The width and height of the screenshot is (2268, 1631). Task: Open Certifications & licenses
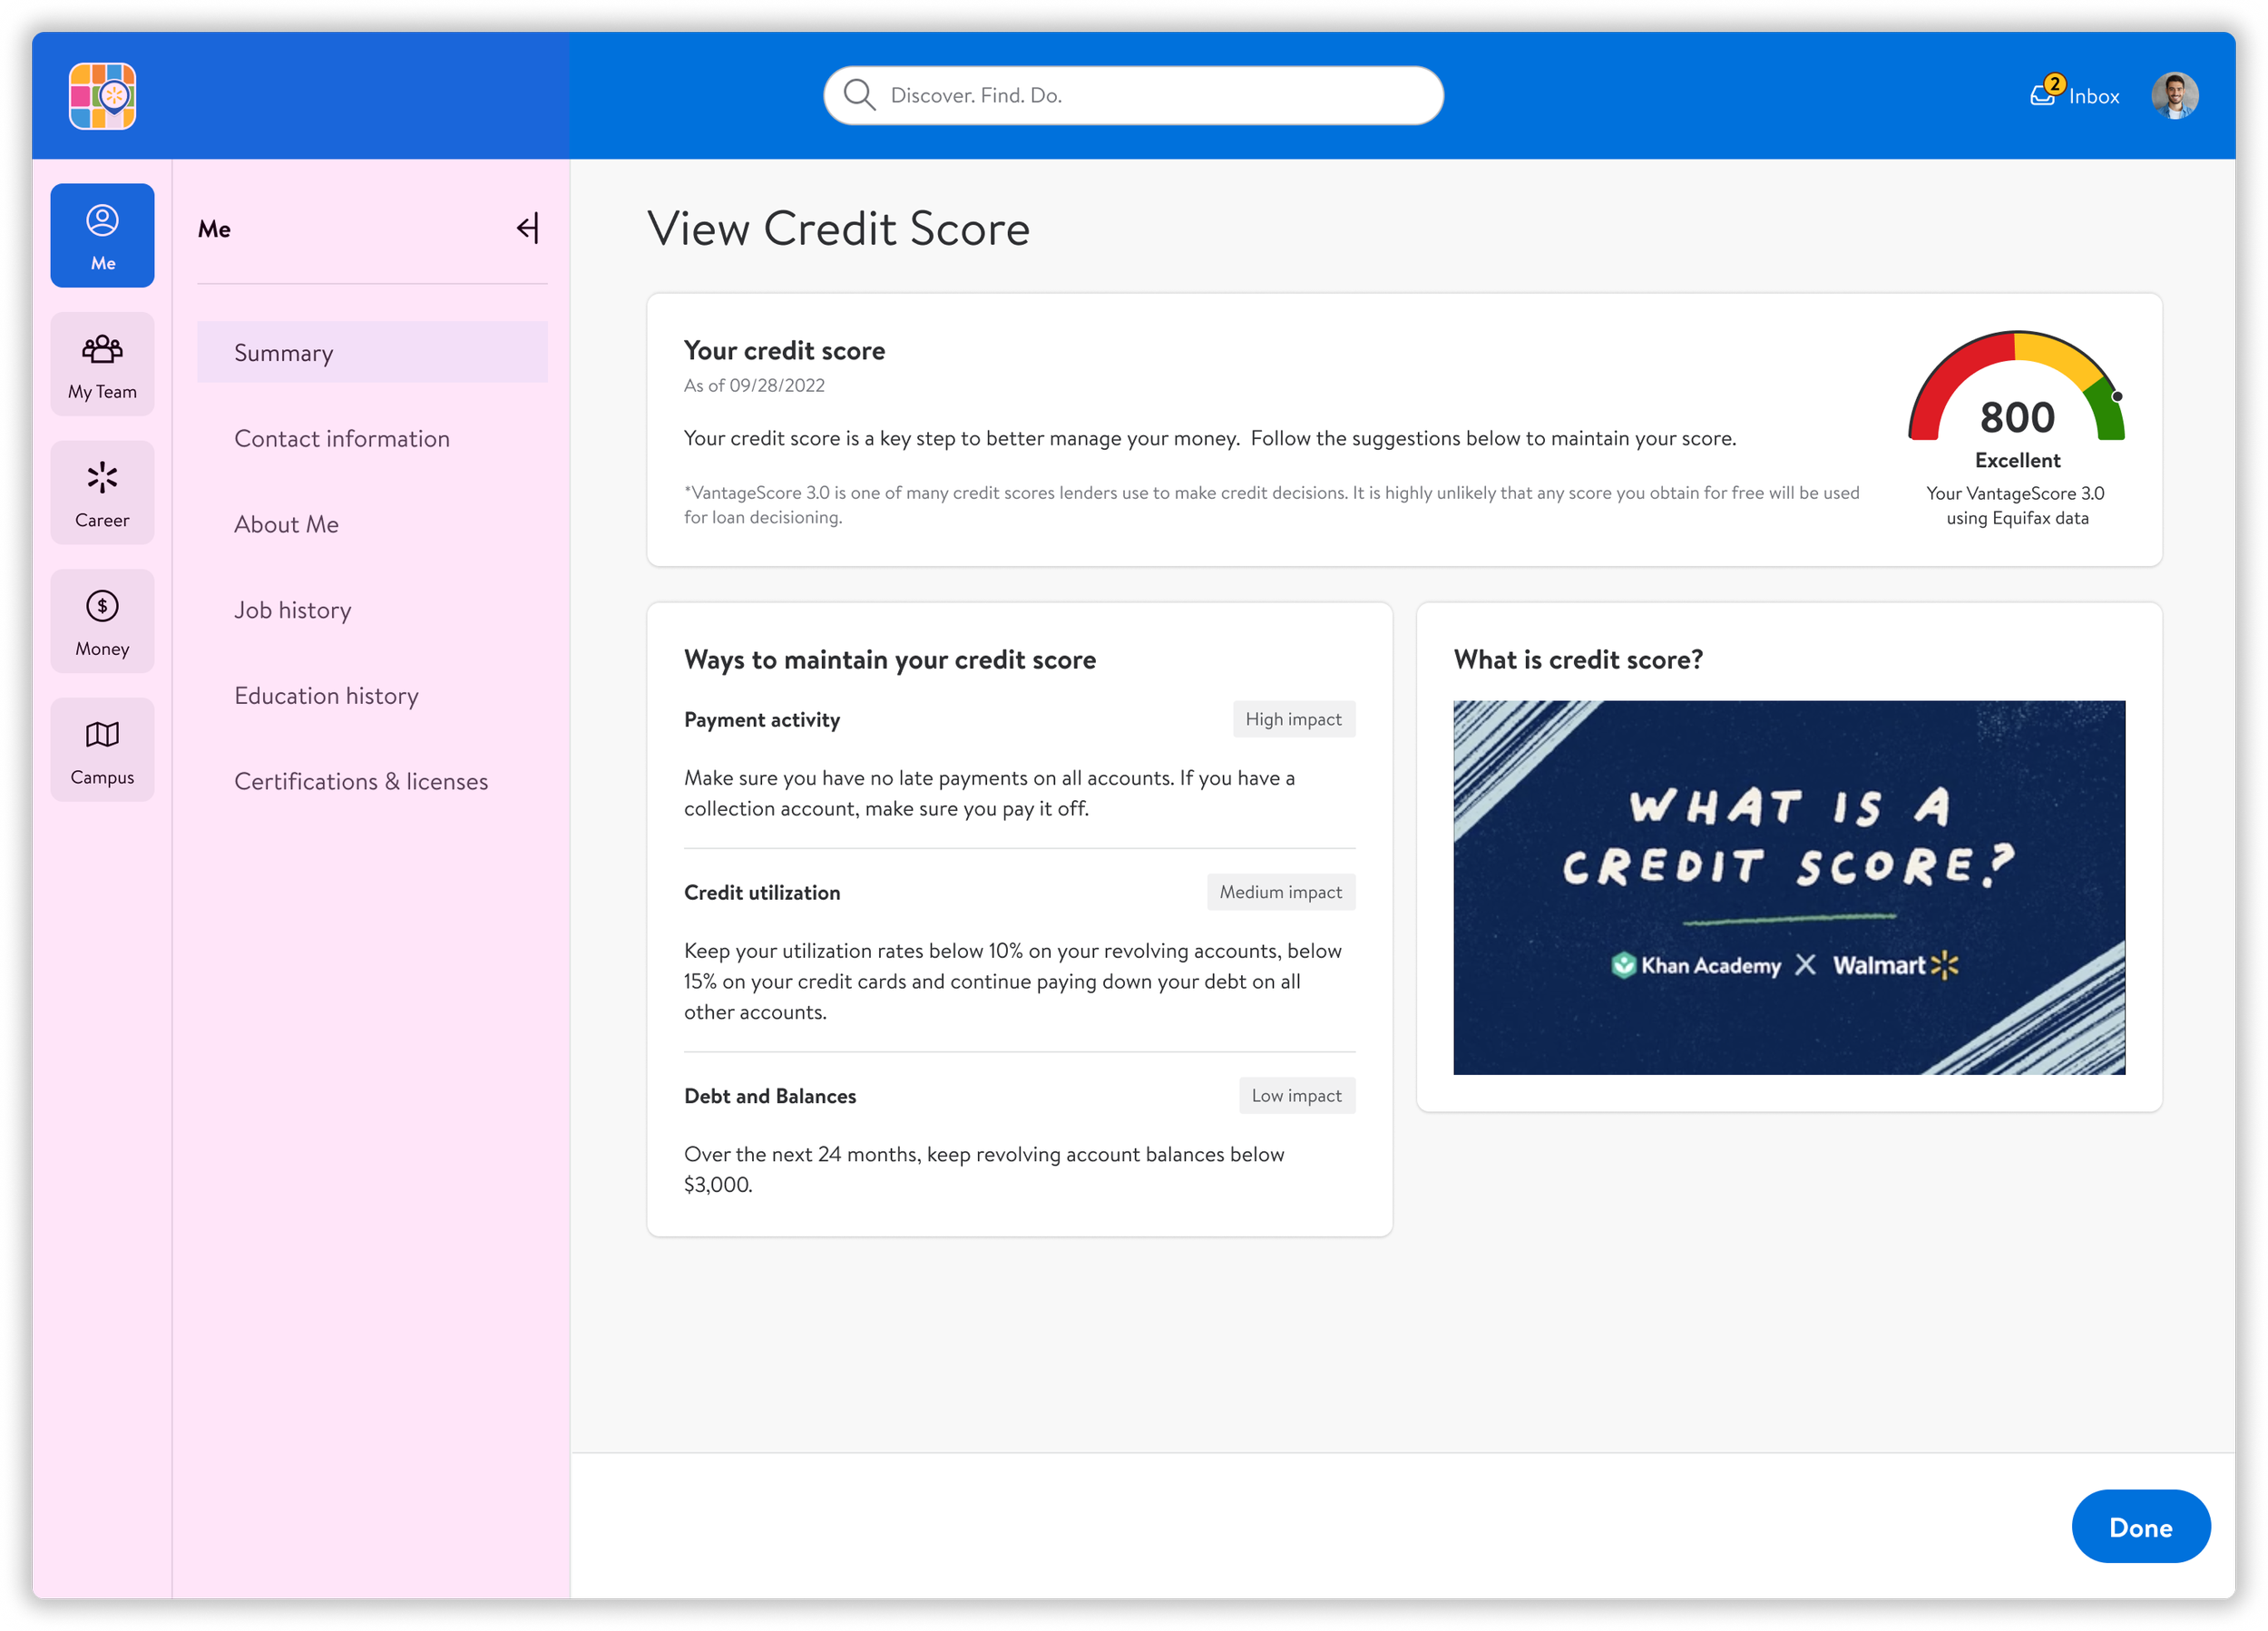[x=361, y=782]
